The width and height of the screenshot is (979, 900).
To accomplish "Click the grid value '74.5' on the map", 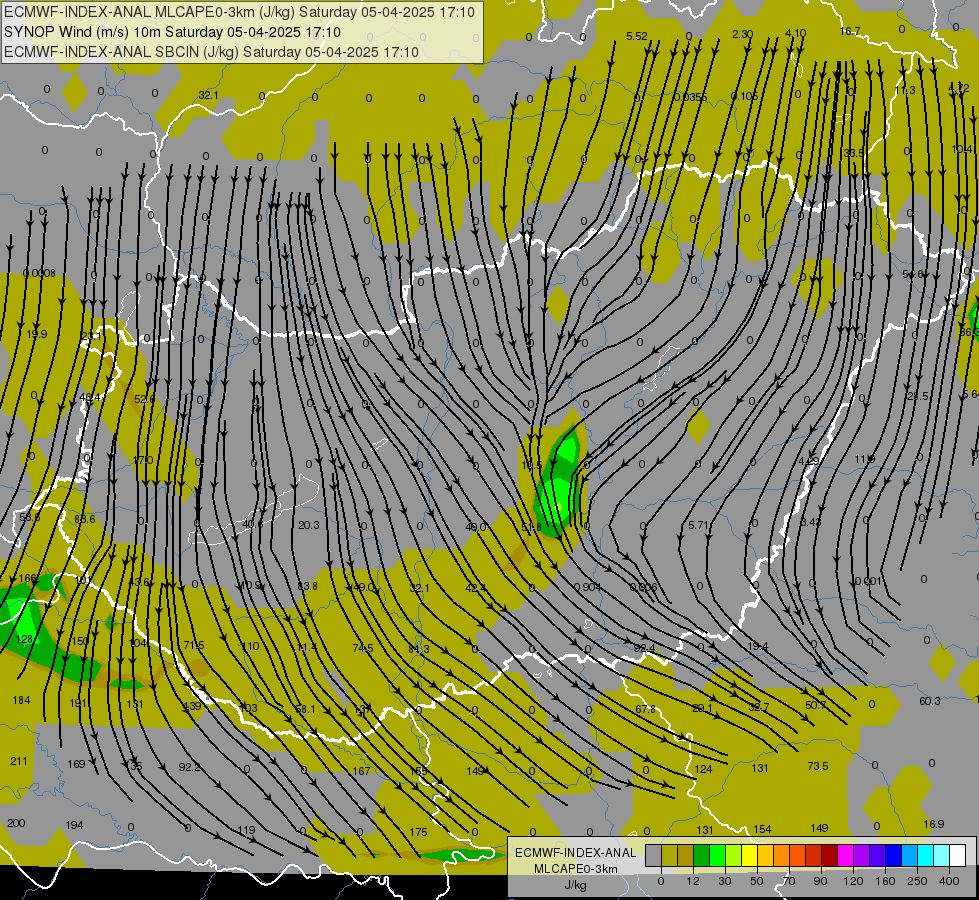I will [x=363, y=648].
